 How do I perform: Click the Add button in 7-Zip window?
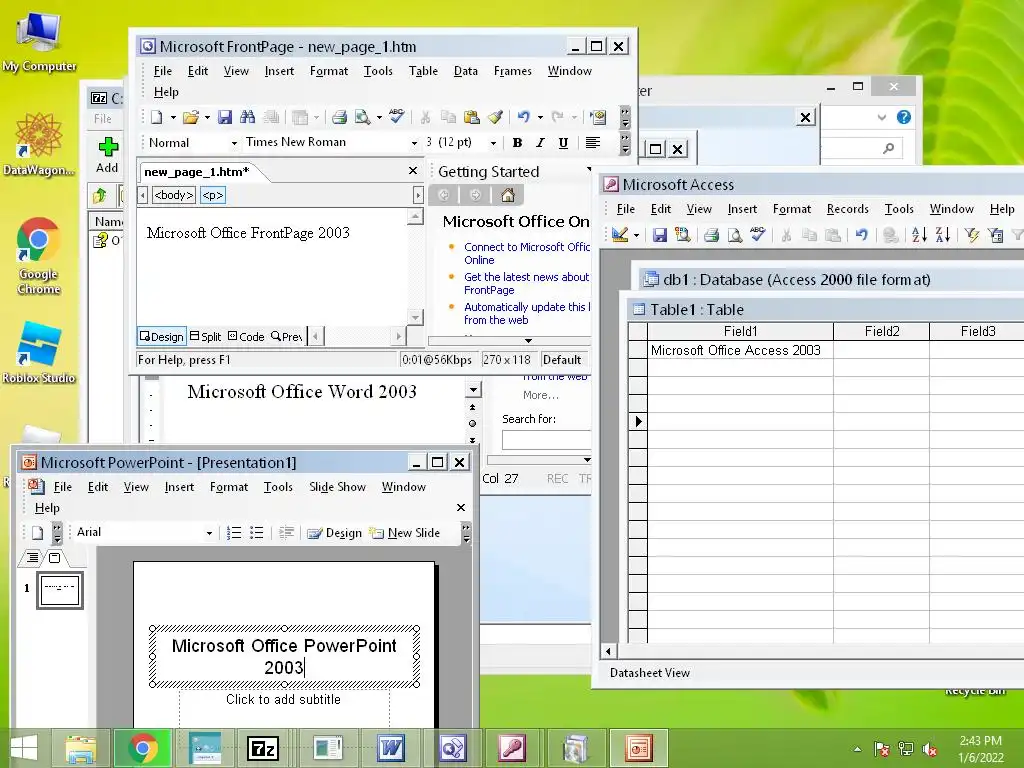pyautogui.click(x=108, y=154)
